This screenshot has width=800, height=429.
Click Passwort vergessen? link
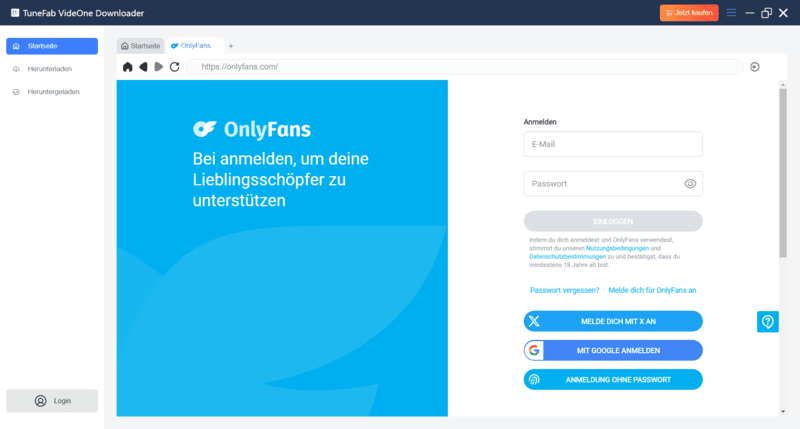click(564, 290)
